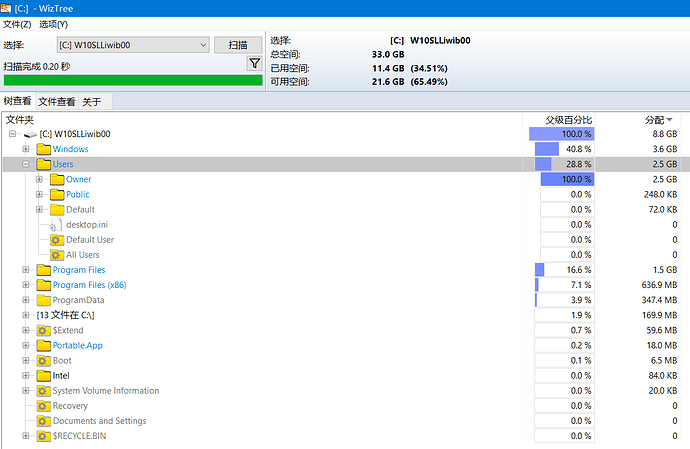This screenshot has width=690, height=449.
Task: Collapse the Users folder node
Action: 26,164
